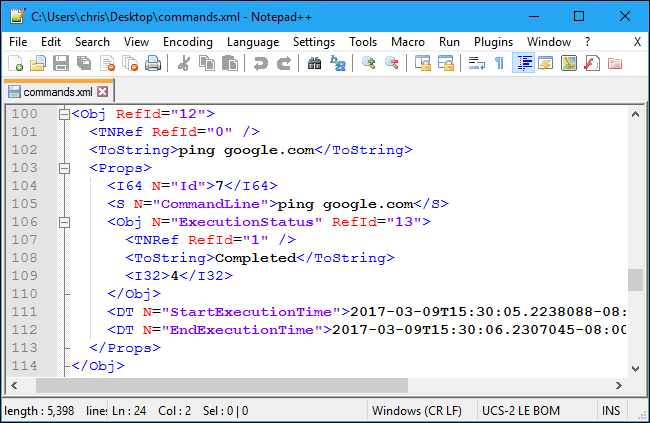Toggle the indent guide button
Screen dimensions: 650x423
[522, 63]
